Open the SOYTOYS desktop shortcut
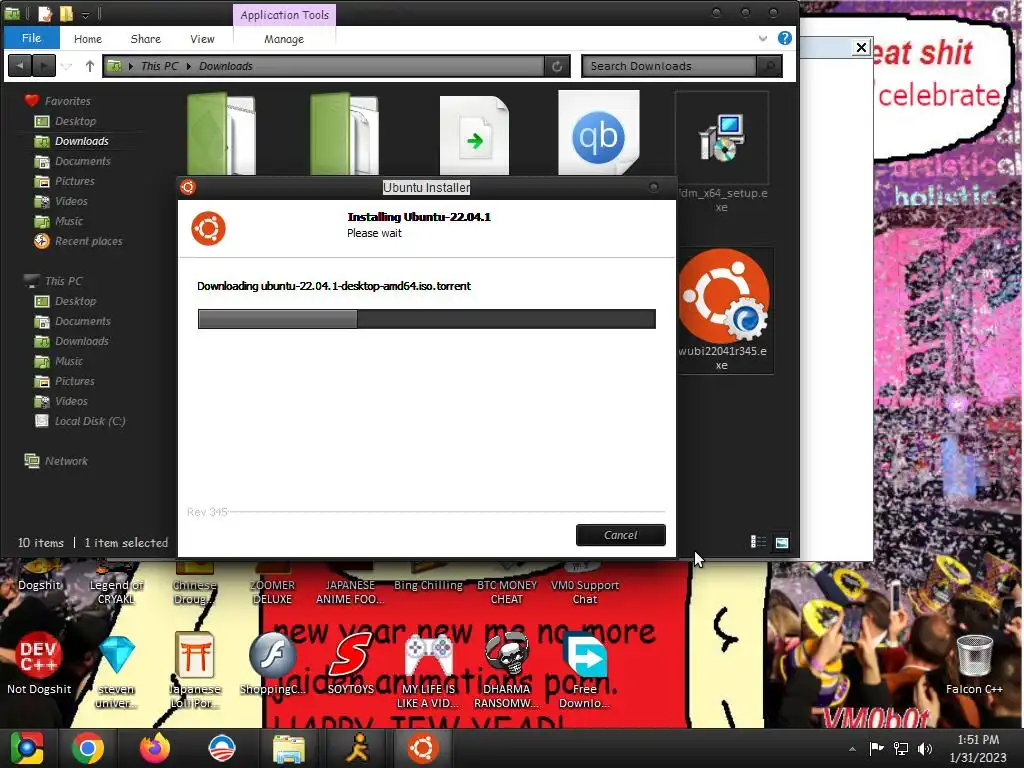The height and width of the screenshot is (768, 1024). (x=351, y=663)
